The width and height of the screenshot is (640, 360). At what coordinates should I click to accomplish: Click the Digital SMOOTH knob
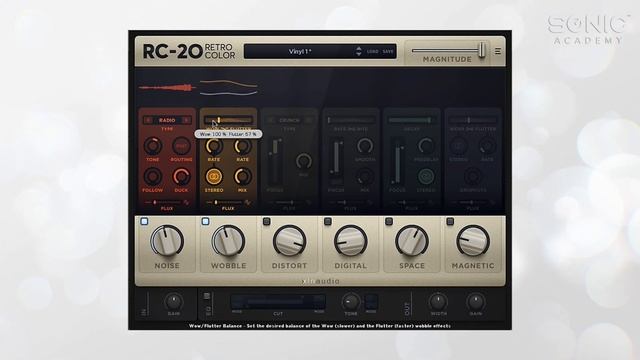pyautogui.click(x=365, y=146)
